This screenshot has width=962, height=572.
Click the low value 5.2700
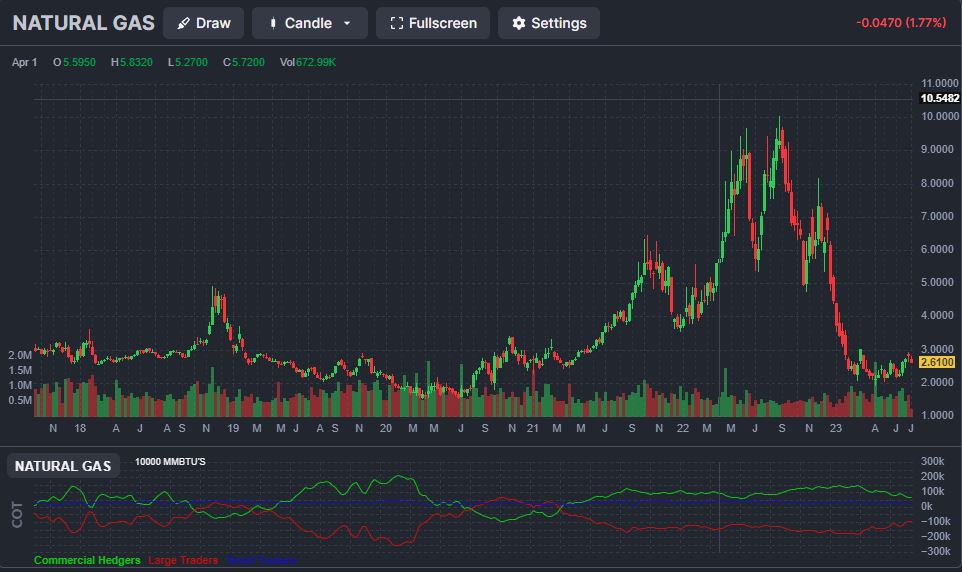click(x=191, y=62)
